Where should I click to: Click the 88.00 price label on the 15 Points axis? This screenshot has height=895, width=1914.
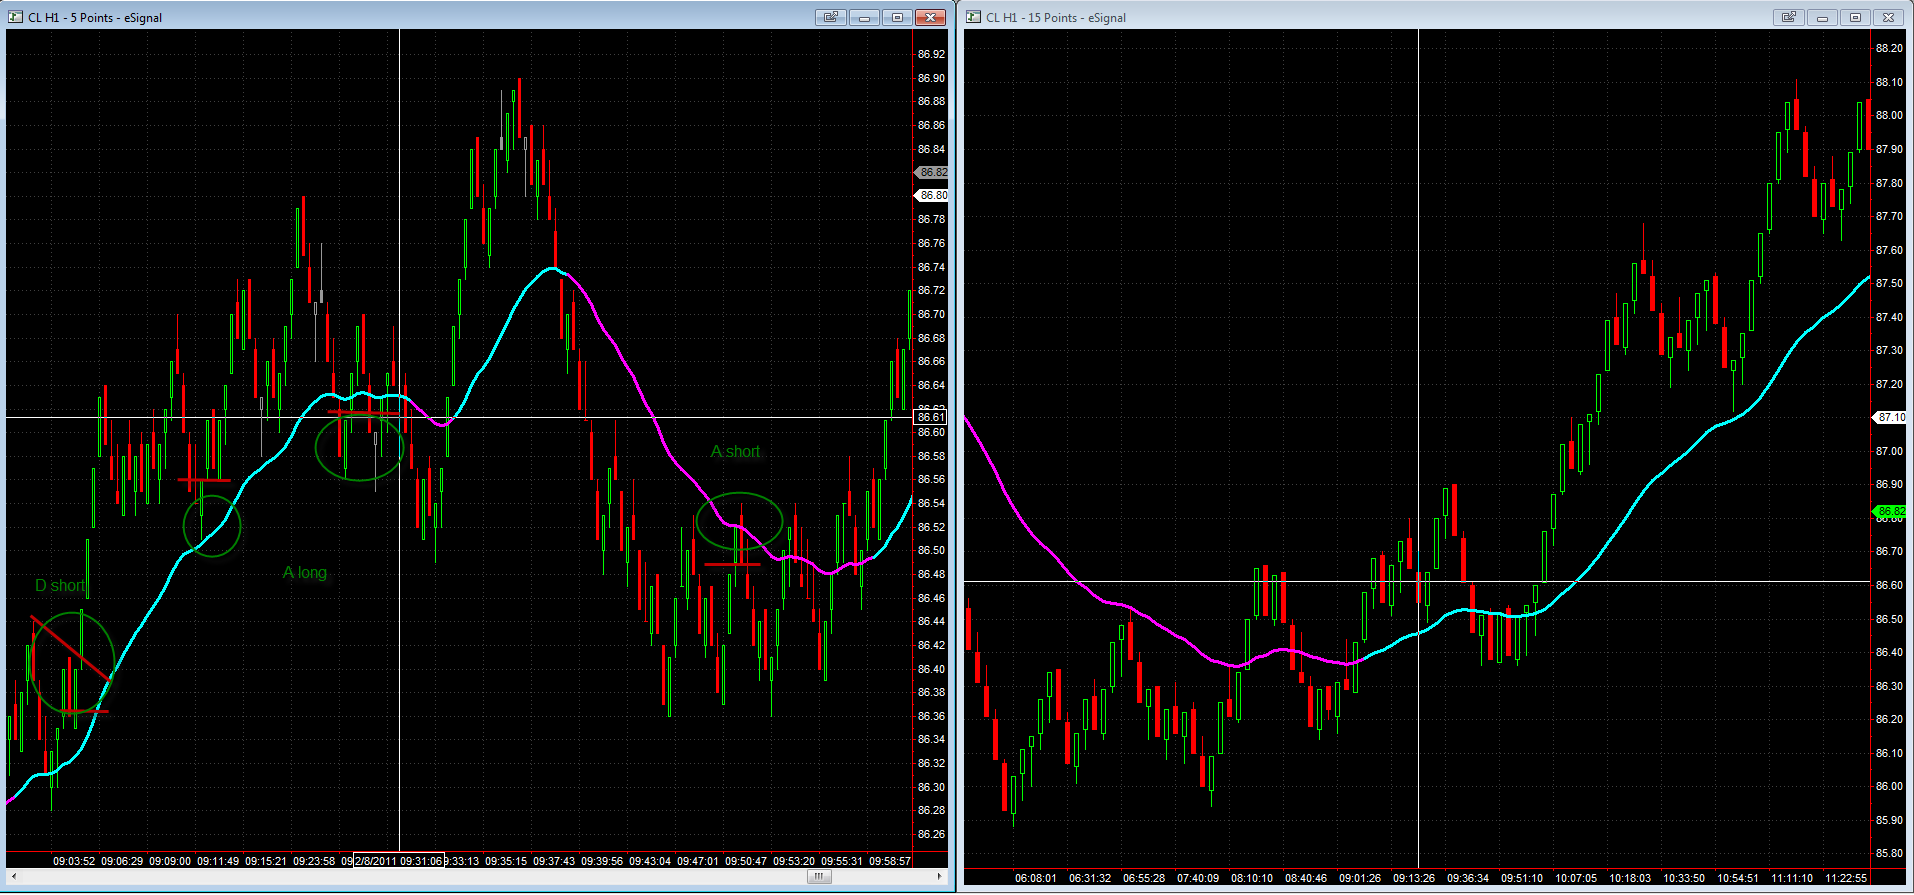click(x=1889, y=115)
